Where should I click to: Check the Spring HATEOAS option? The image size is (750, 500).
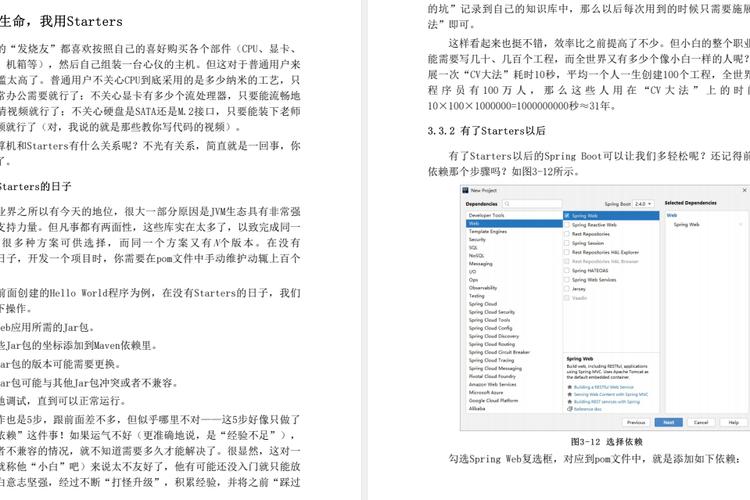tap(568, 270)
